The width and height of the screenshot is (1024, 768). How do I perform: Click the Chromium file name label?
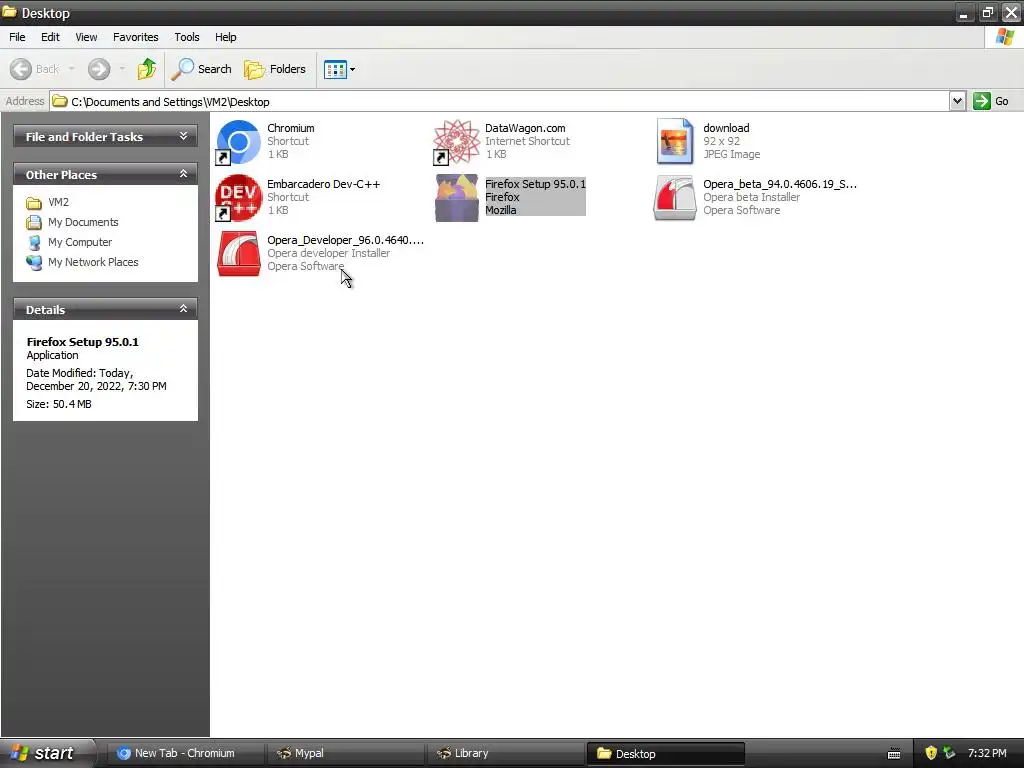[x=291, y=128]
